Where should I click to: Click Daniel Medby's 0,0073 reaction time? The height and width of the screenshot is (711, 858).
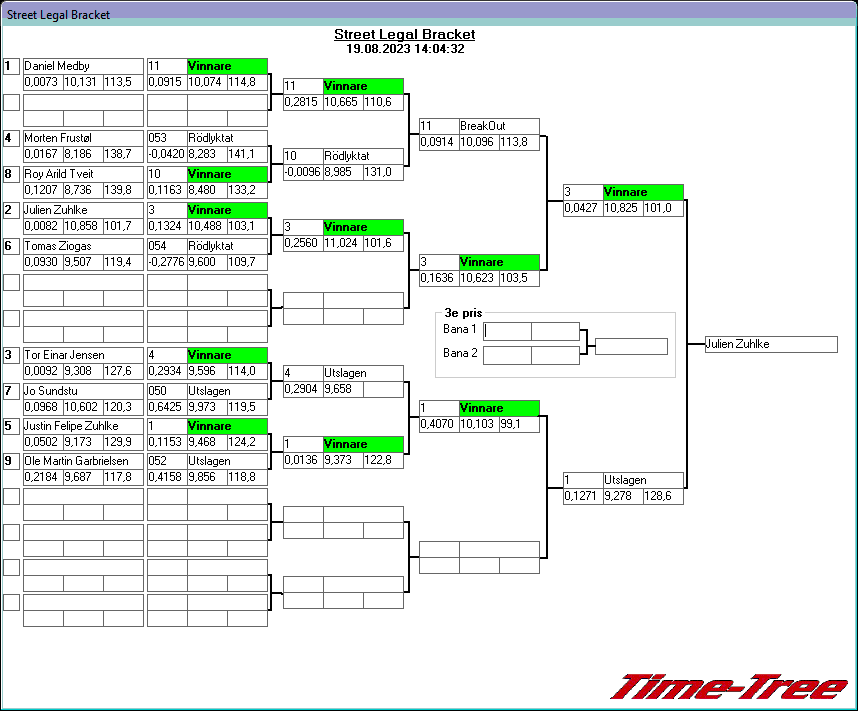tap(42, 82)
